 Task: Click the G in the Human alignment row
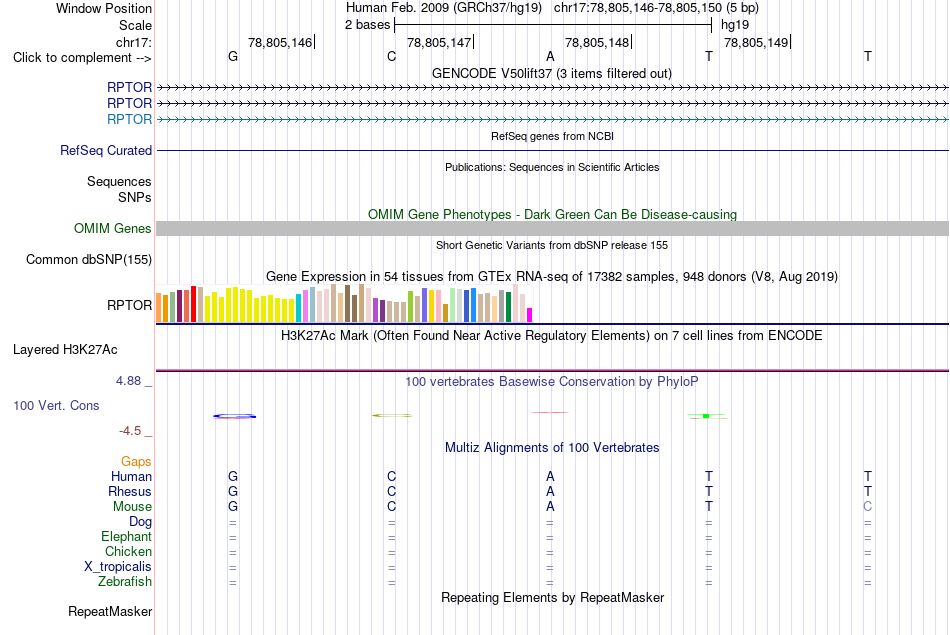point(233,477)
